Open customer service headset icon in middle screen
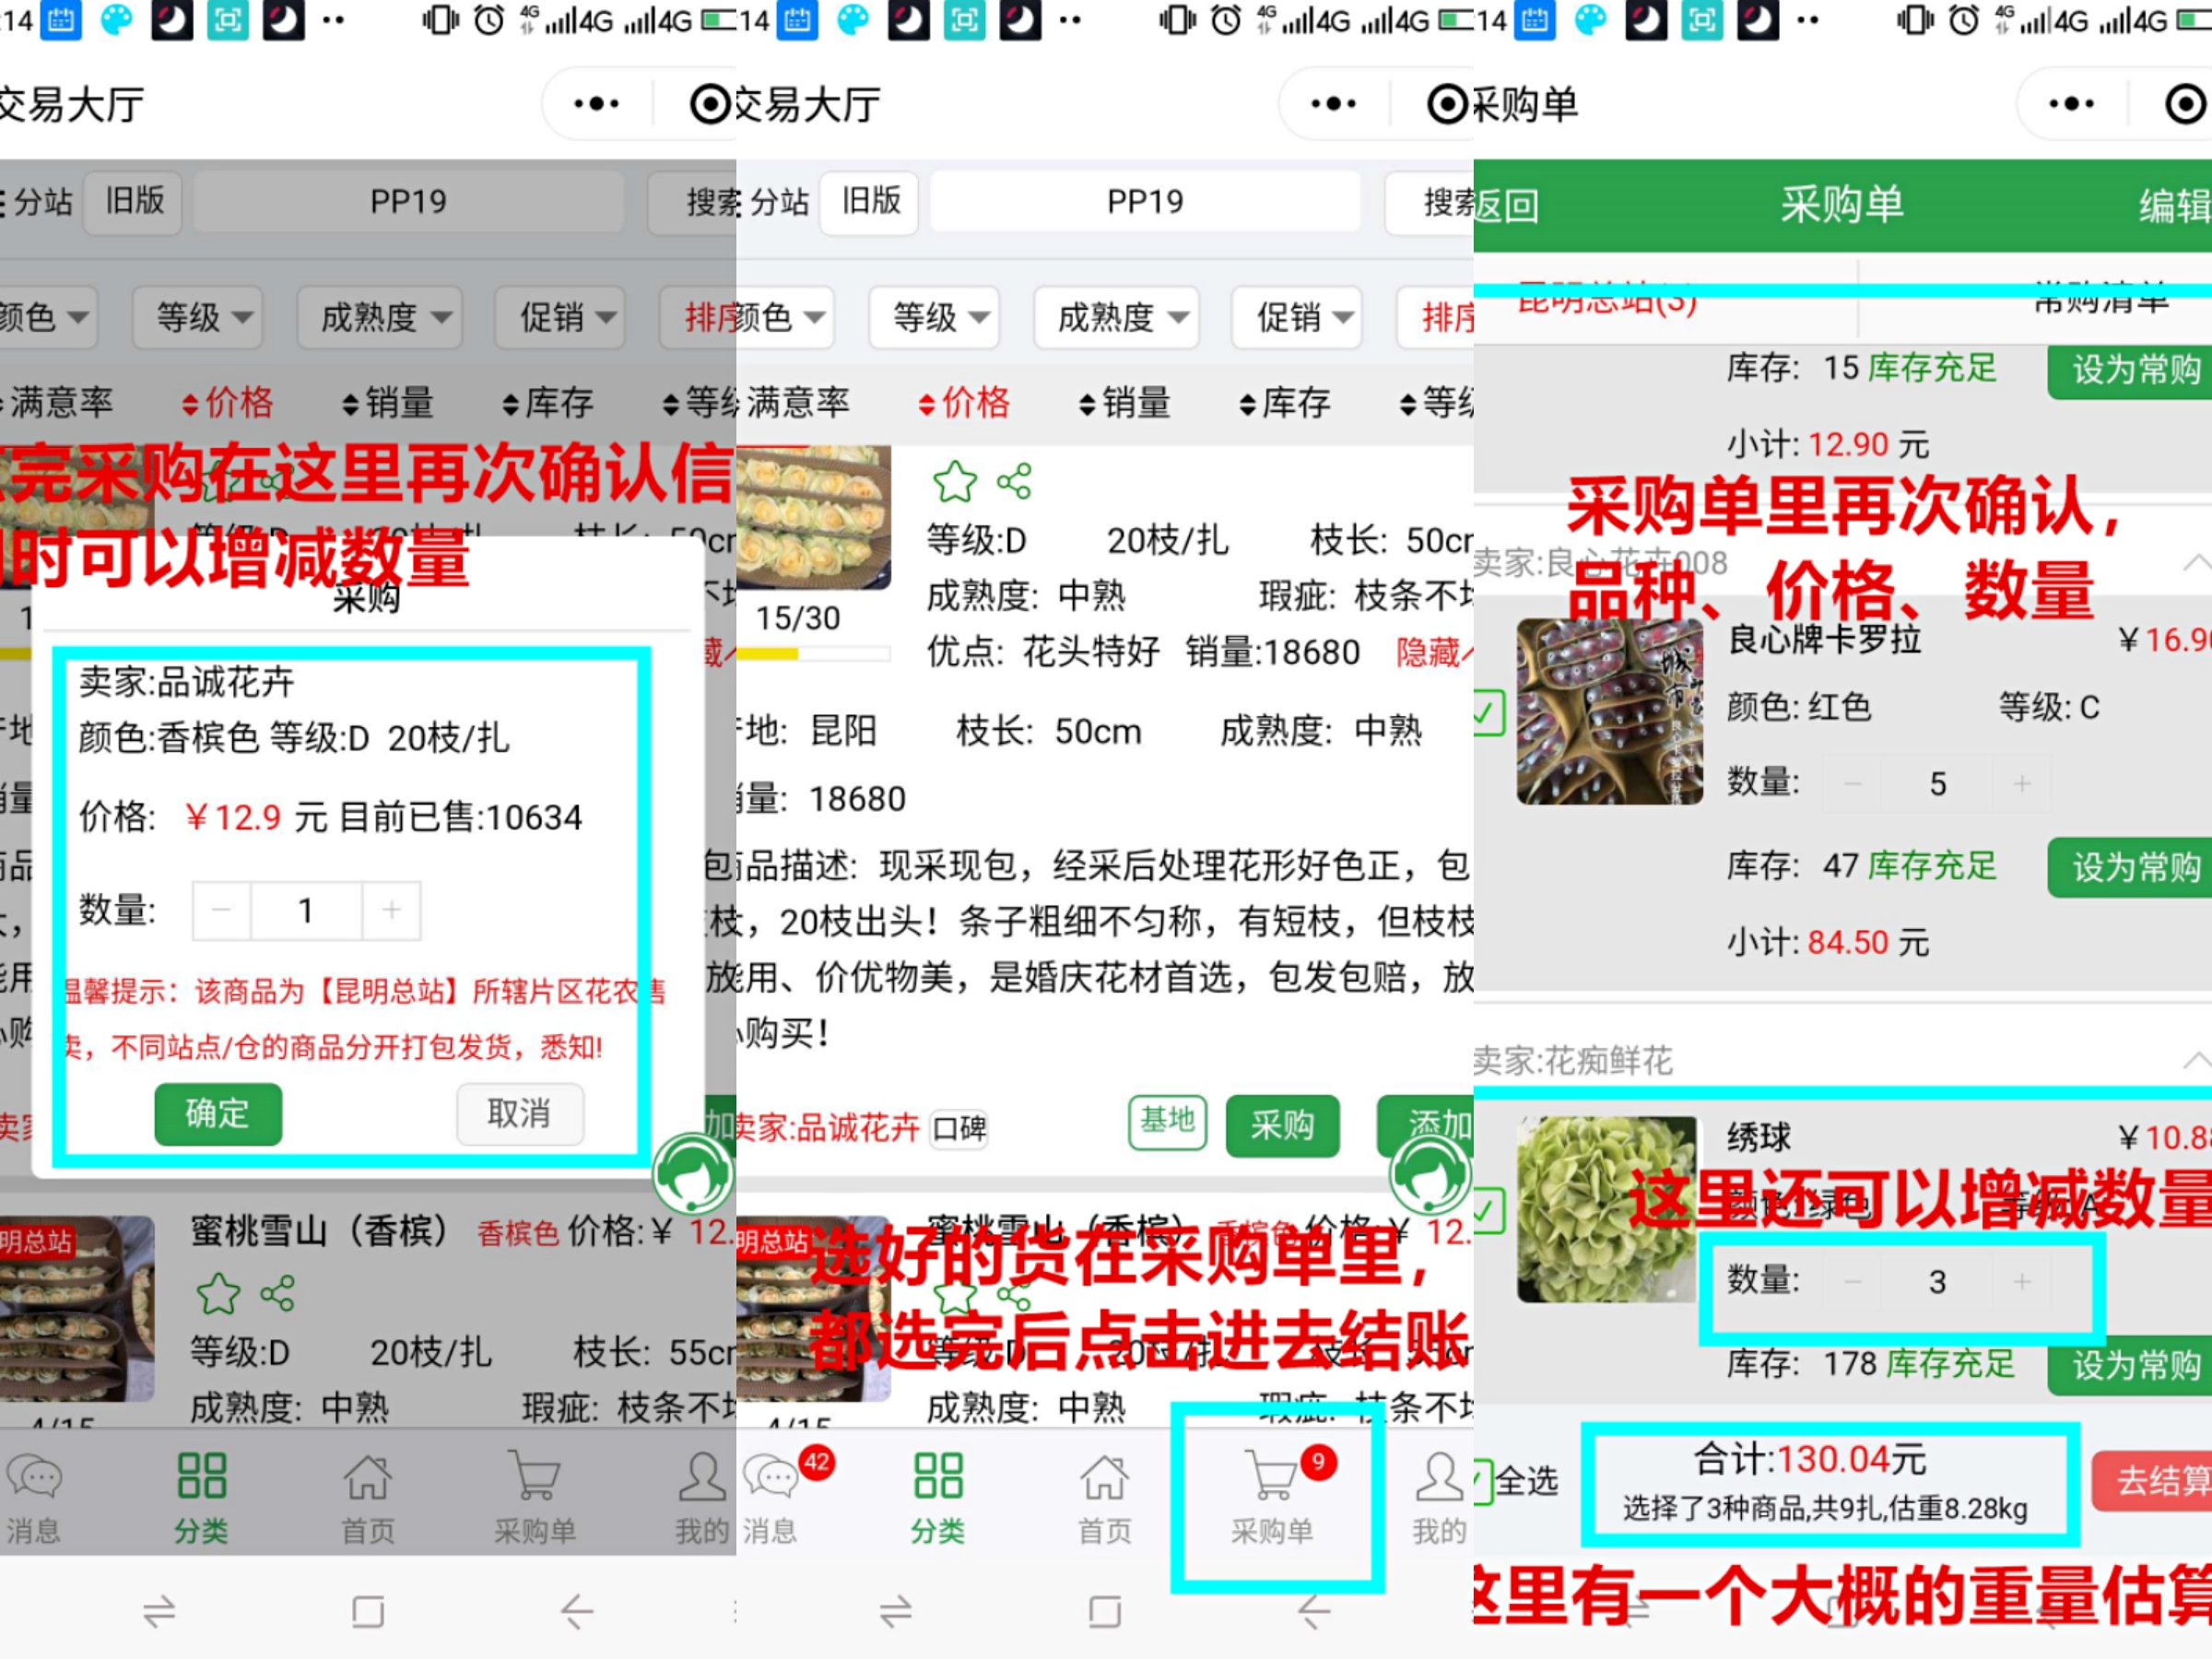 coord(1430,1172)
